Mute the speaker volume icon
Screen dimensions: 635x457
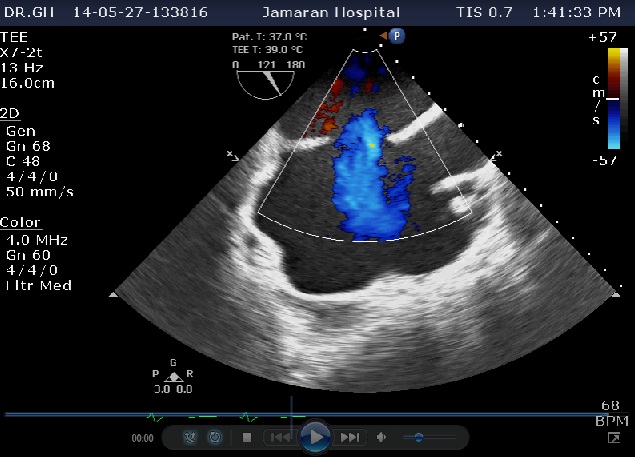[382, 437]
